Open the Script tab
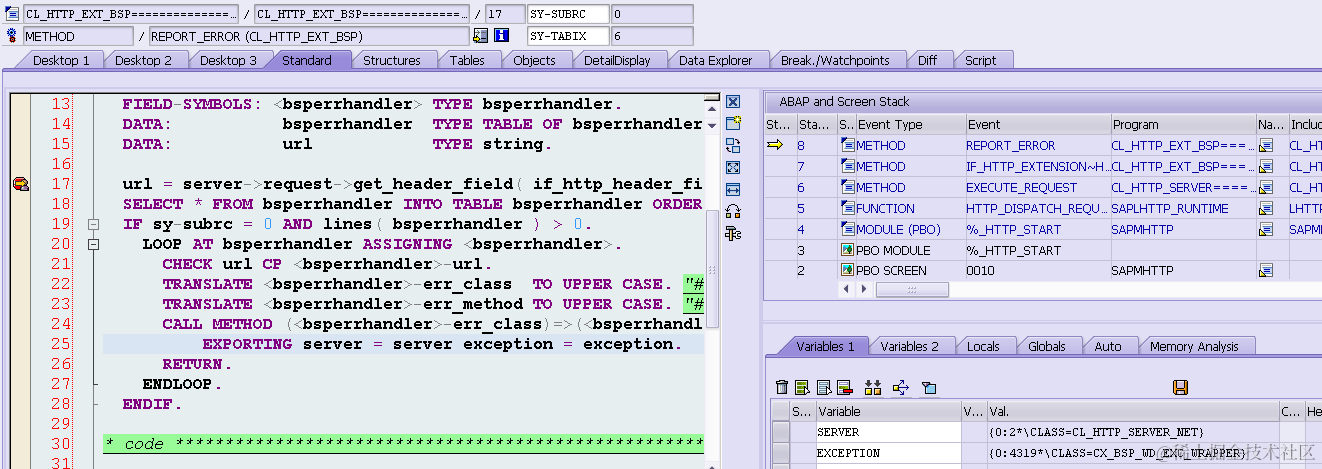1322x469 pixels. 980,60
